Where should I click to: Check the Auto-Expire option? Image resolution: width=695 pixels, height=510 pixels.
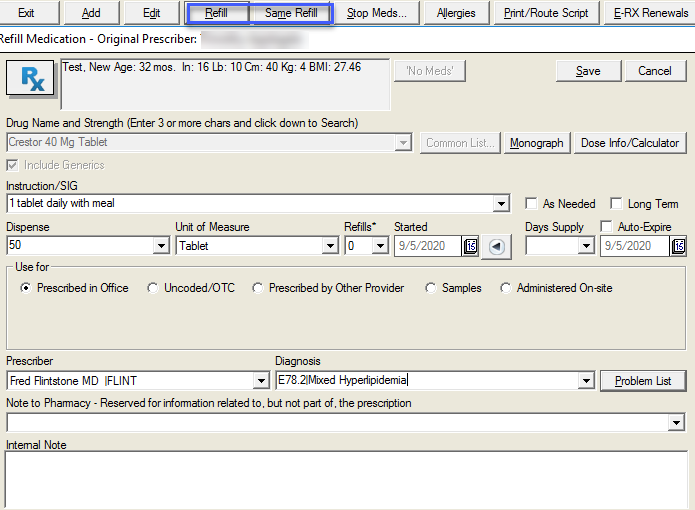(607, 227)
